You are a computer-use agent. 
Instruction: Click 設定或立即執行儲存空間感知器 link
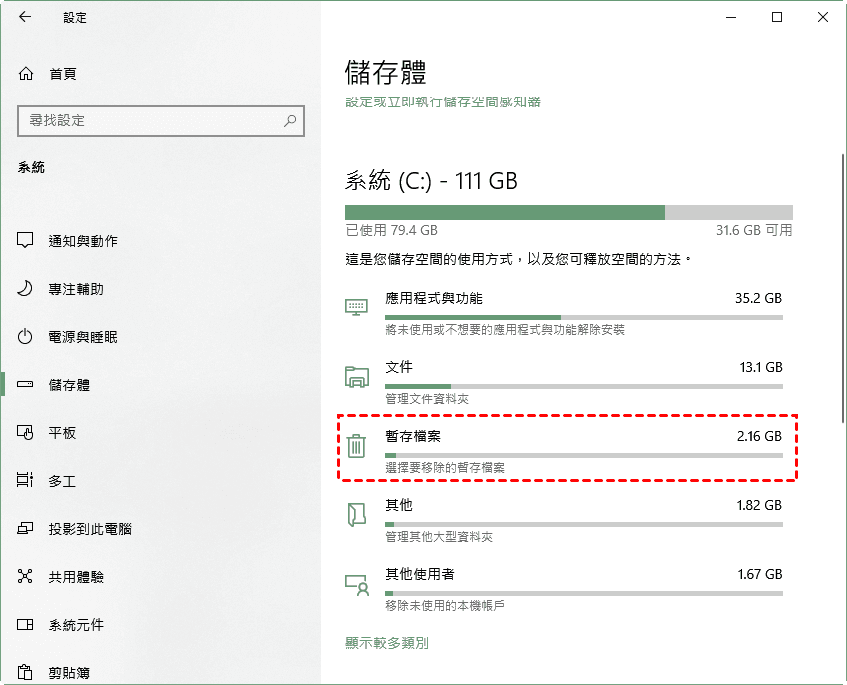[443, 102]
